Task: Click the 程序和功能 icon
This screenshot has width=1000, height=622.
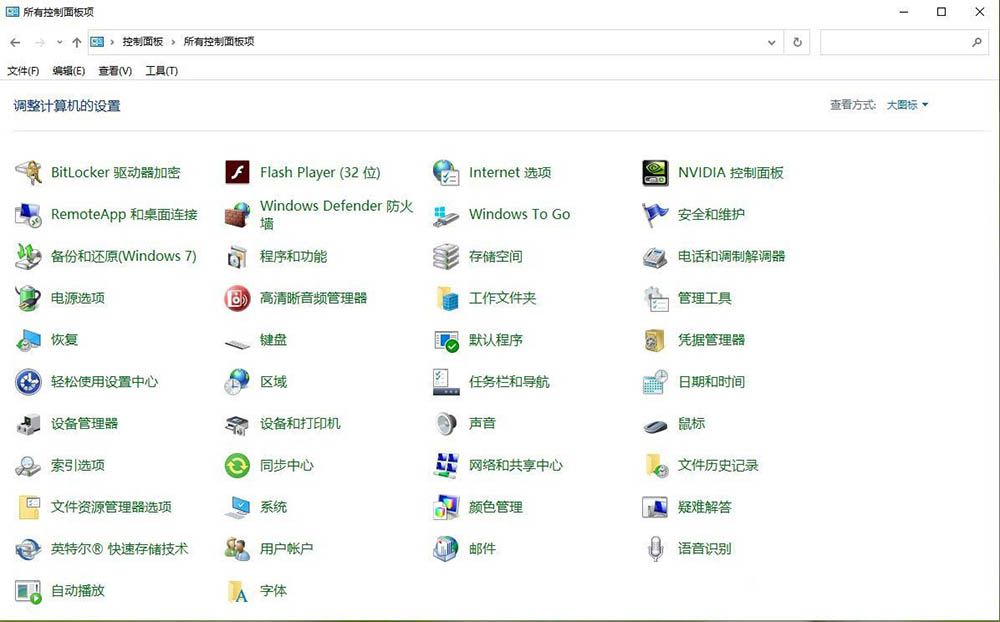Action: click(237, 256)
